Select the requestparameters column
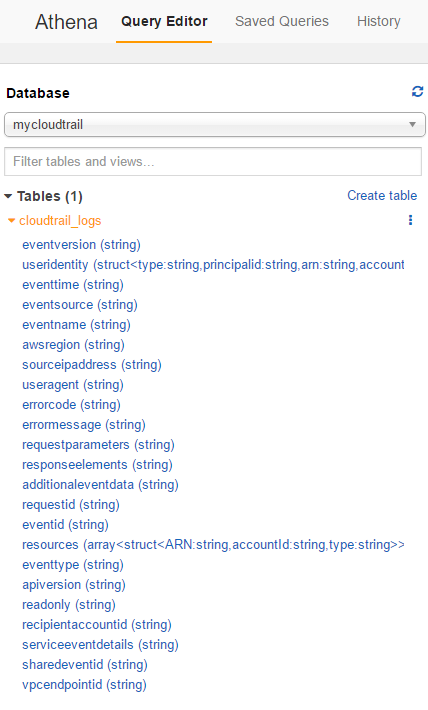Image resolution: width=428 pixels, height=710 pixels. pos(98,445)
